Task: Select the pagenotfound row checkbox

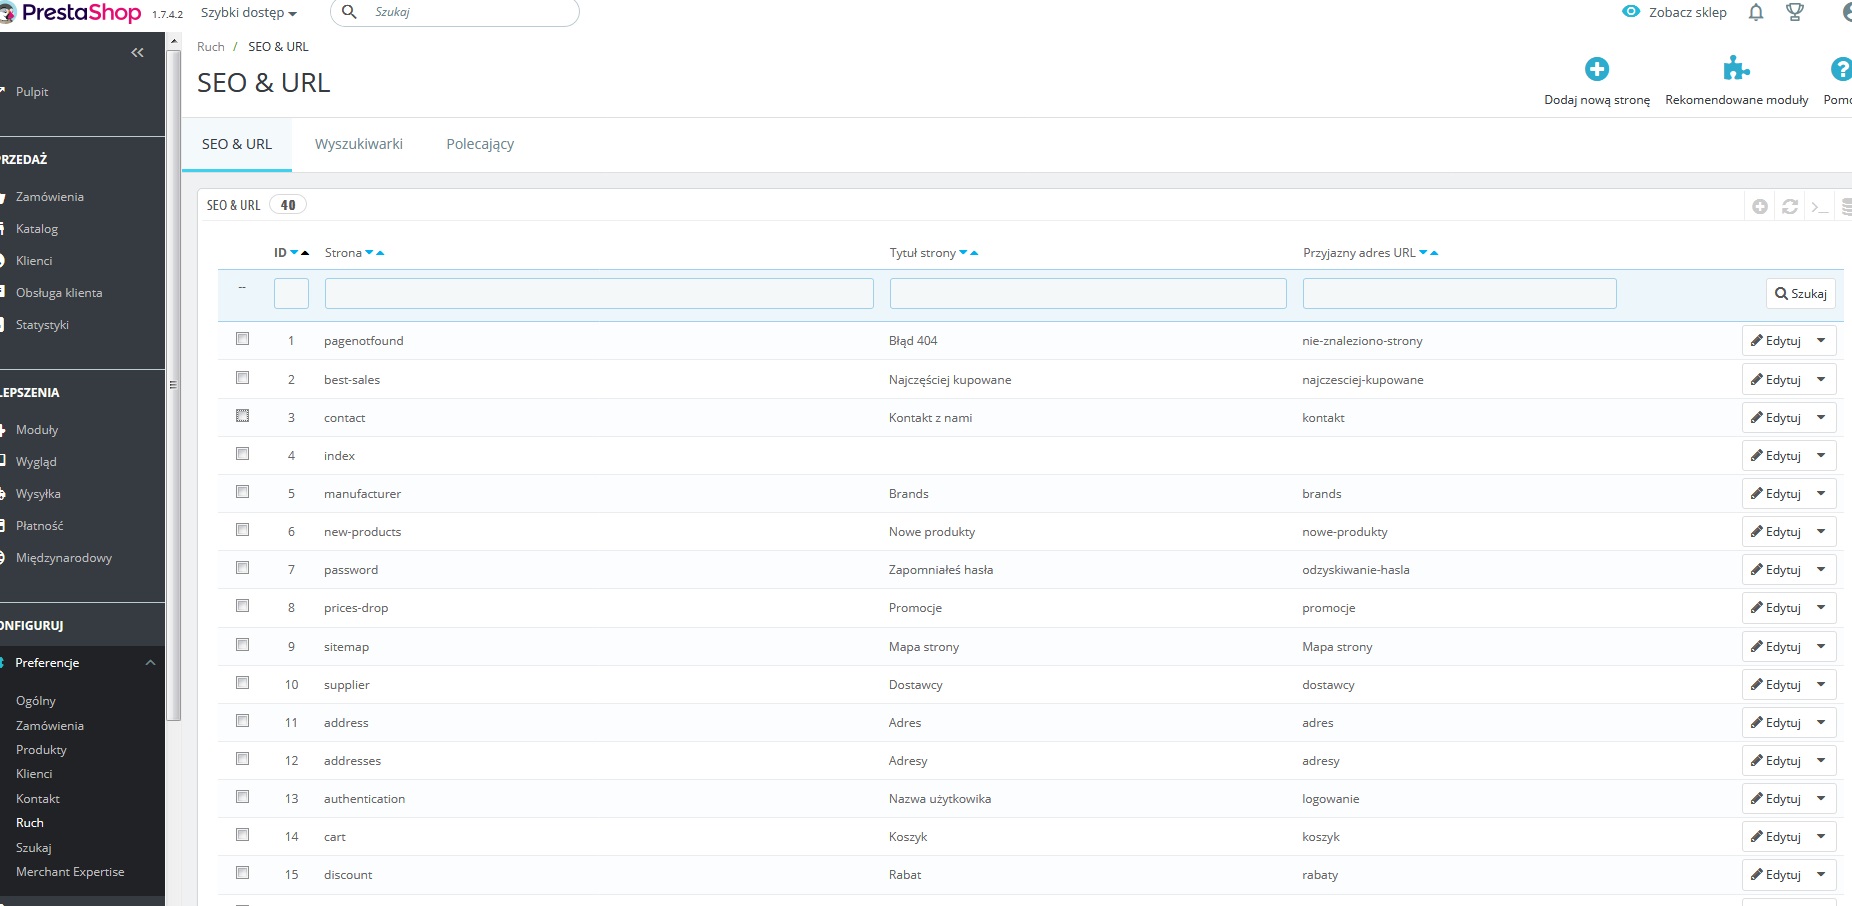Action: pyautogui.click(x=242, y=339)
